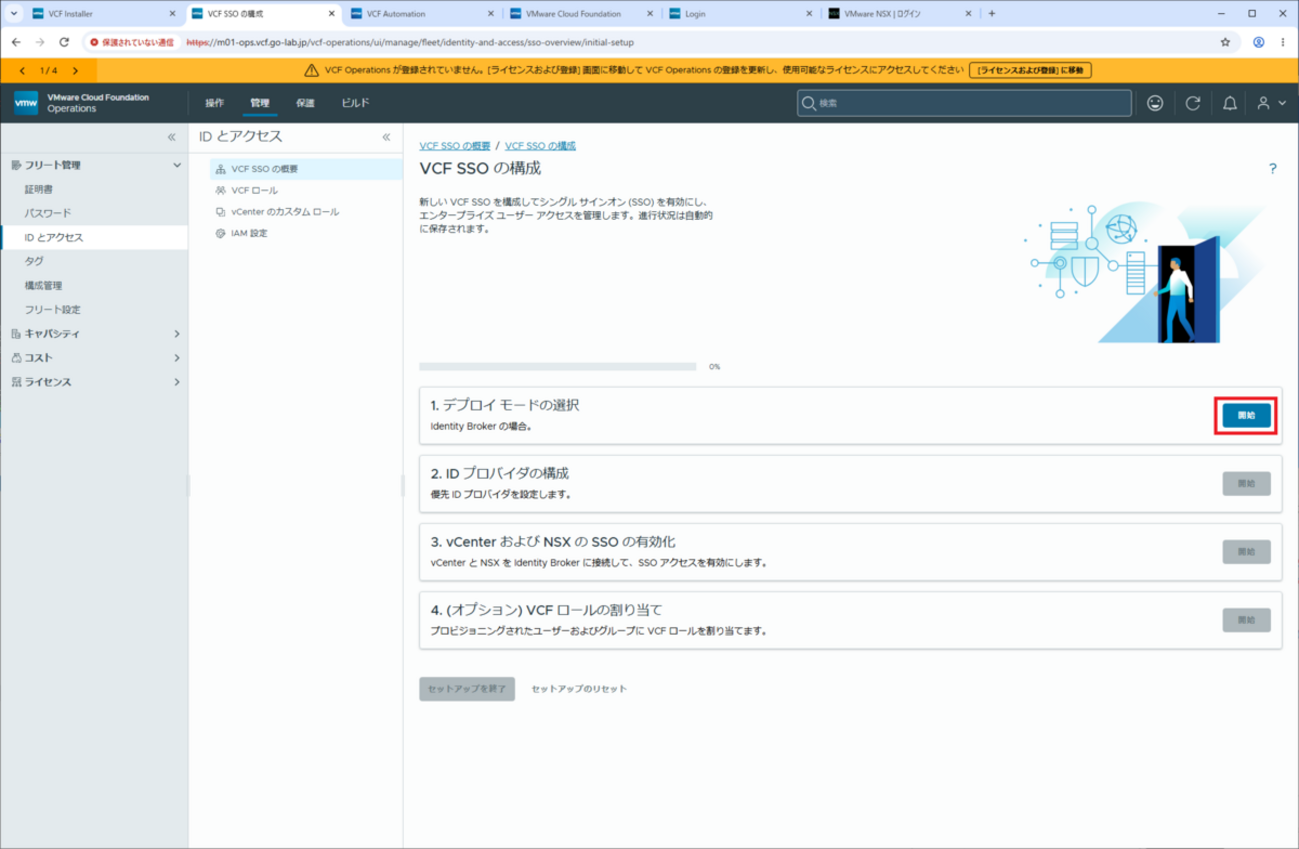
Task: Click the refresh icon in the app header
Action: pyautogui.click(x=1193, y=103)
